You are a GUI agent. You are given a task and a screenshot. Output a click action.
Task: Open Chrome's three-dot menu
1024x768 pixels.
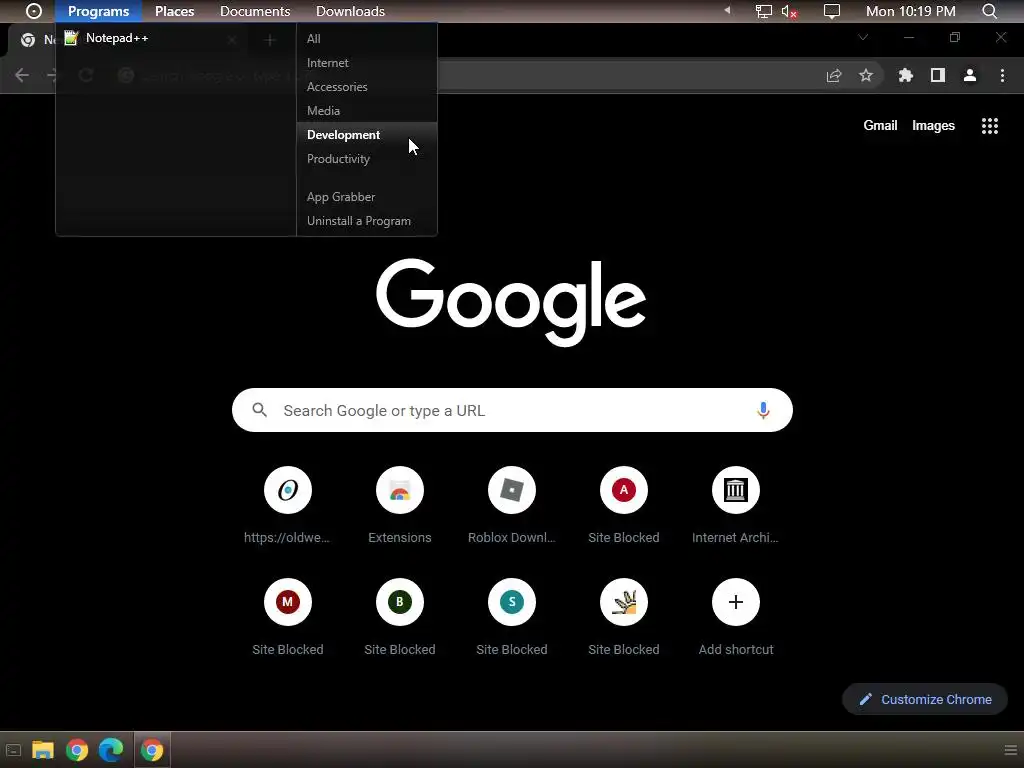[1002, 75]
